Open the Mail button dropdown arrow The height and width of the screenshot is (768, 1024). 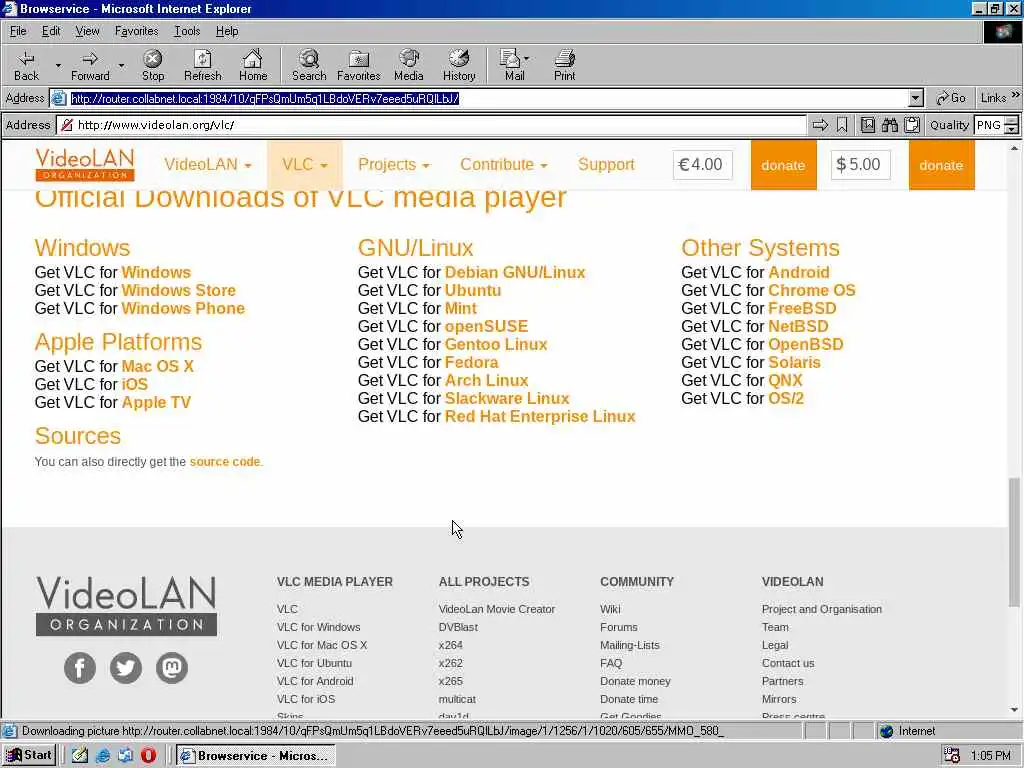click(526, 58)
